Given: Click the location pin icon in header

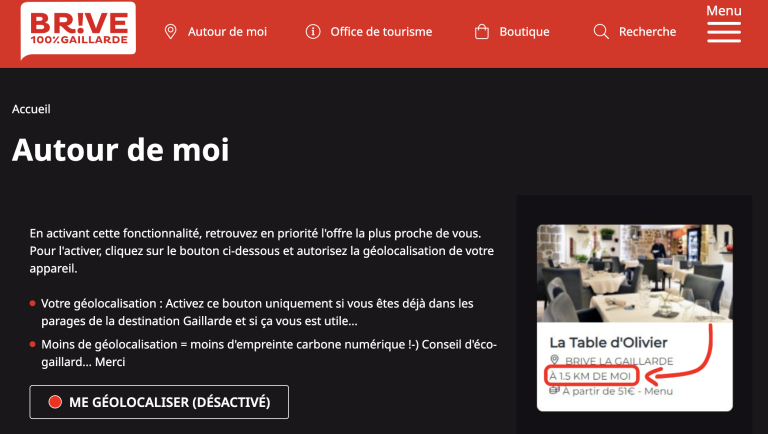Looking at the screenshot, I should [170, 32].
